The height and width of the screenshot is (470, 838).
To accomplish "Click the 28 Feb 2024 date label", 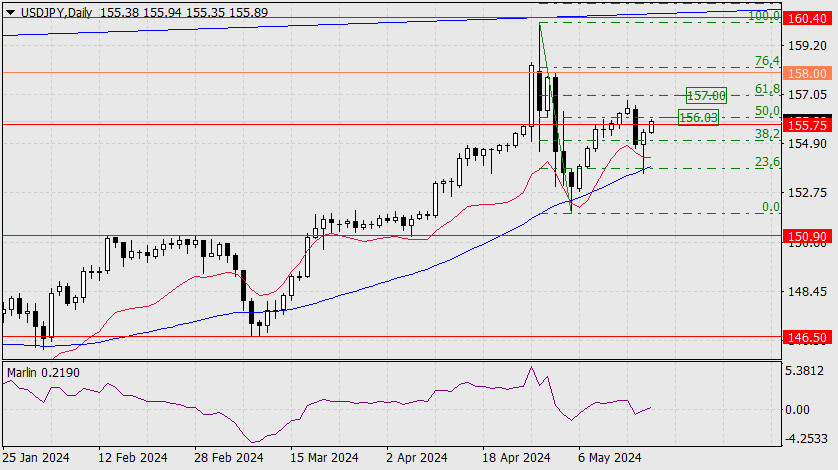I will 229,458.
